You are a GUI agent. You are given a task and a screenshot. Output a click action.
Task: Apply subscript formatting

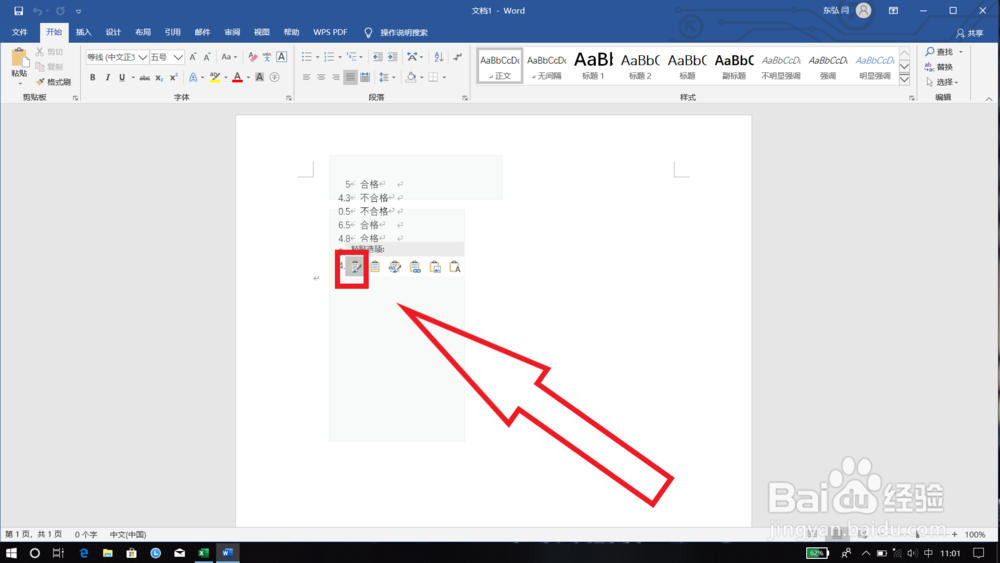(x=159, y=78)
